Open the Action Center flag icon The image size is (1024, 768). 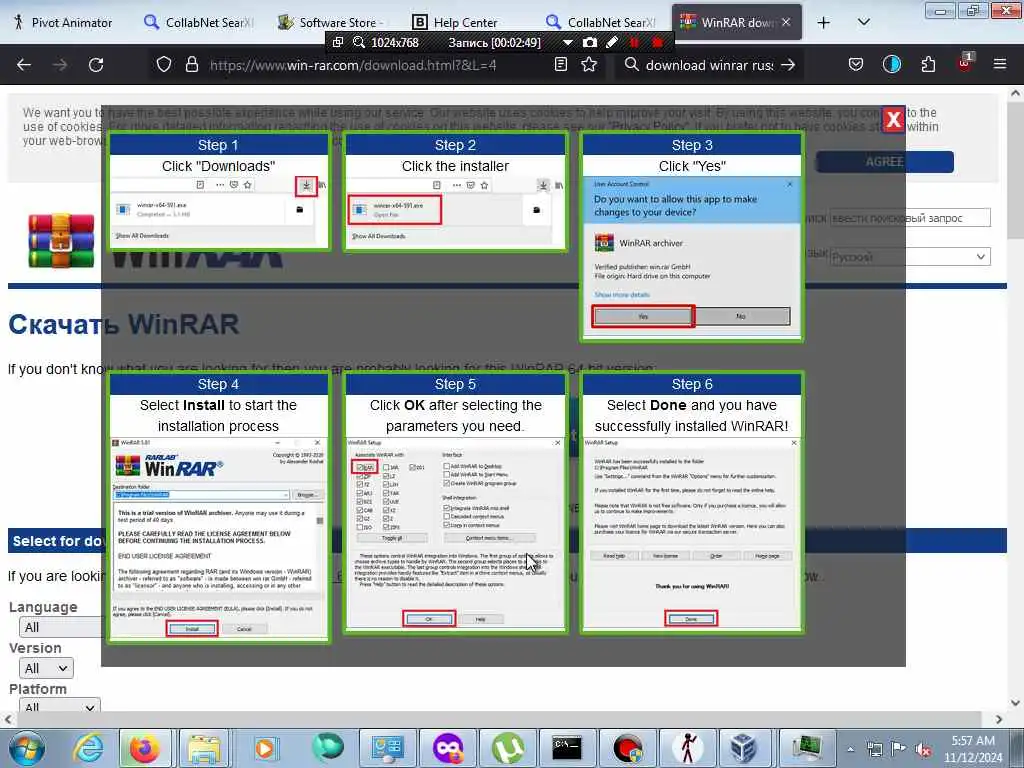click(x=899, y=750)
